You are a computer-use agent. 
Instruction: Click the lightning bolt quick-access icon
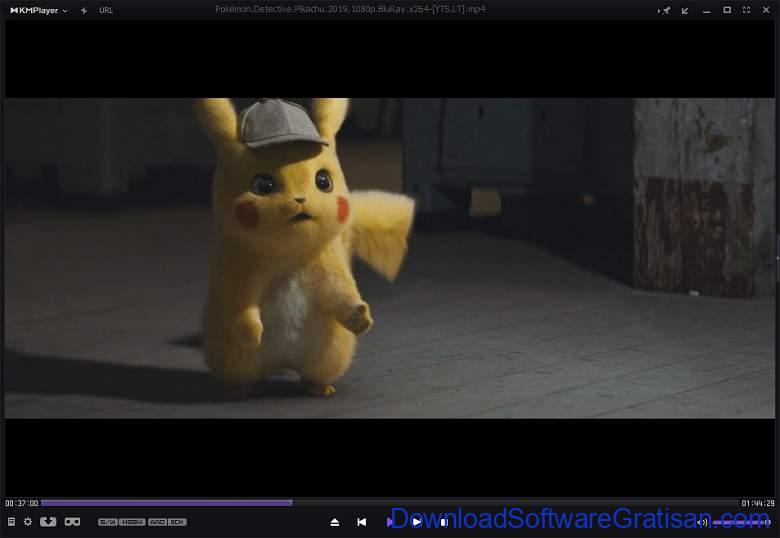(84, 10)
